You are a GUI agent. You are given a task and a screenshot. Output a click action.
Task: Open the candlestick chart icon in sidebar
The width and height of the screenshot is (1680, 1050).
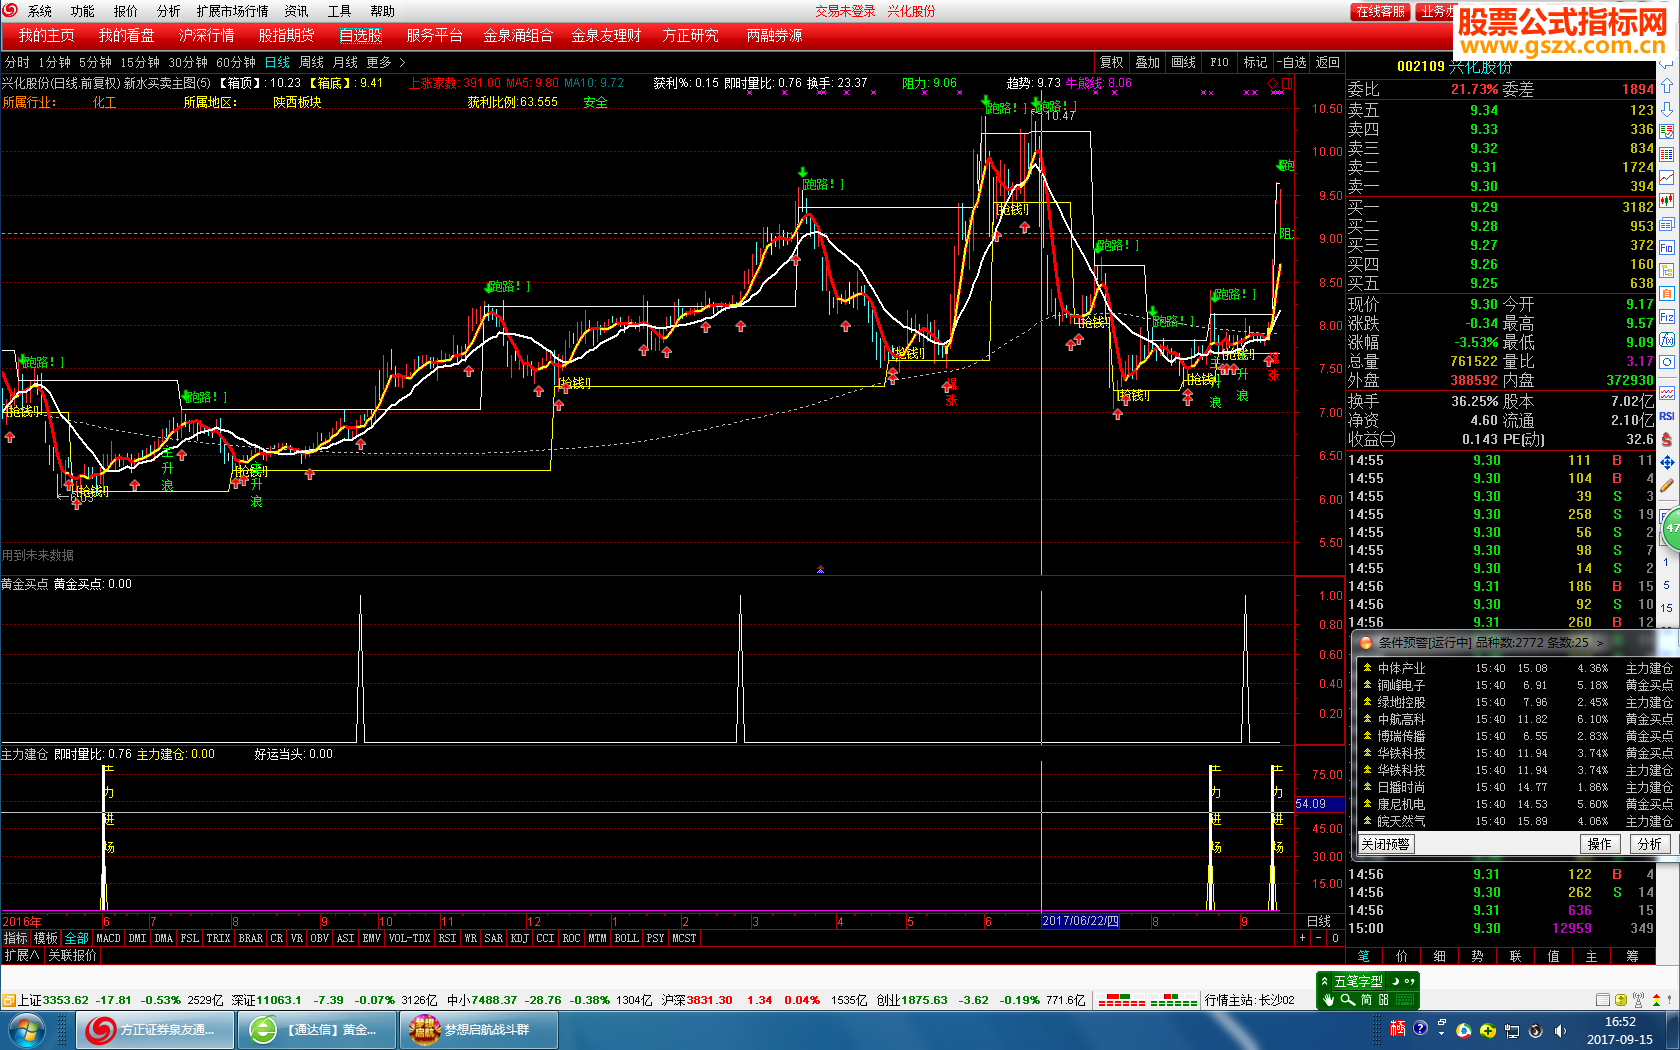tap(1667, 200)
